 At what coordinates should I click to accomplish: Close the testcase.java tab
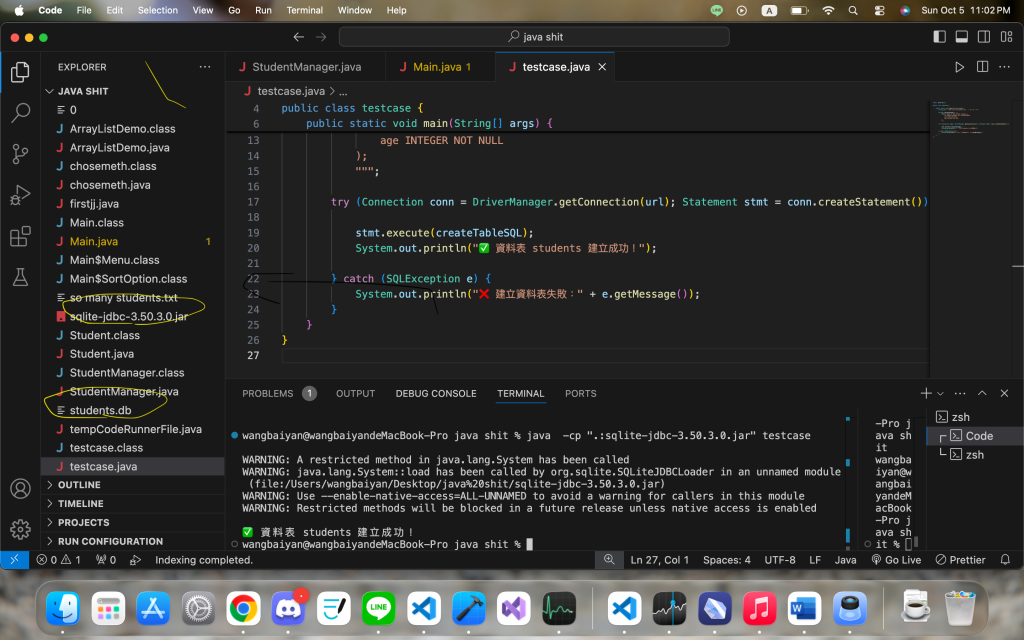[x=602, y=67]
